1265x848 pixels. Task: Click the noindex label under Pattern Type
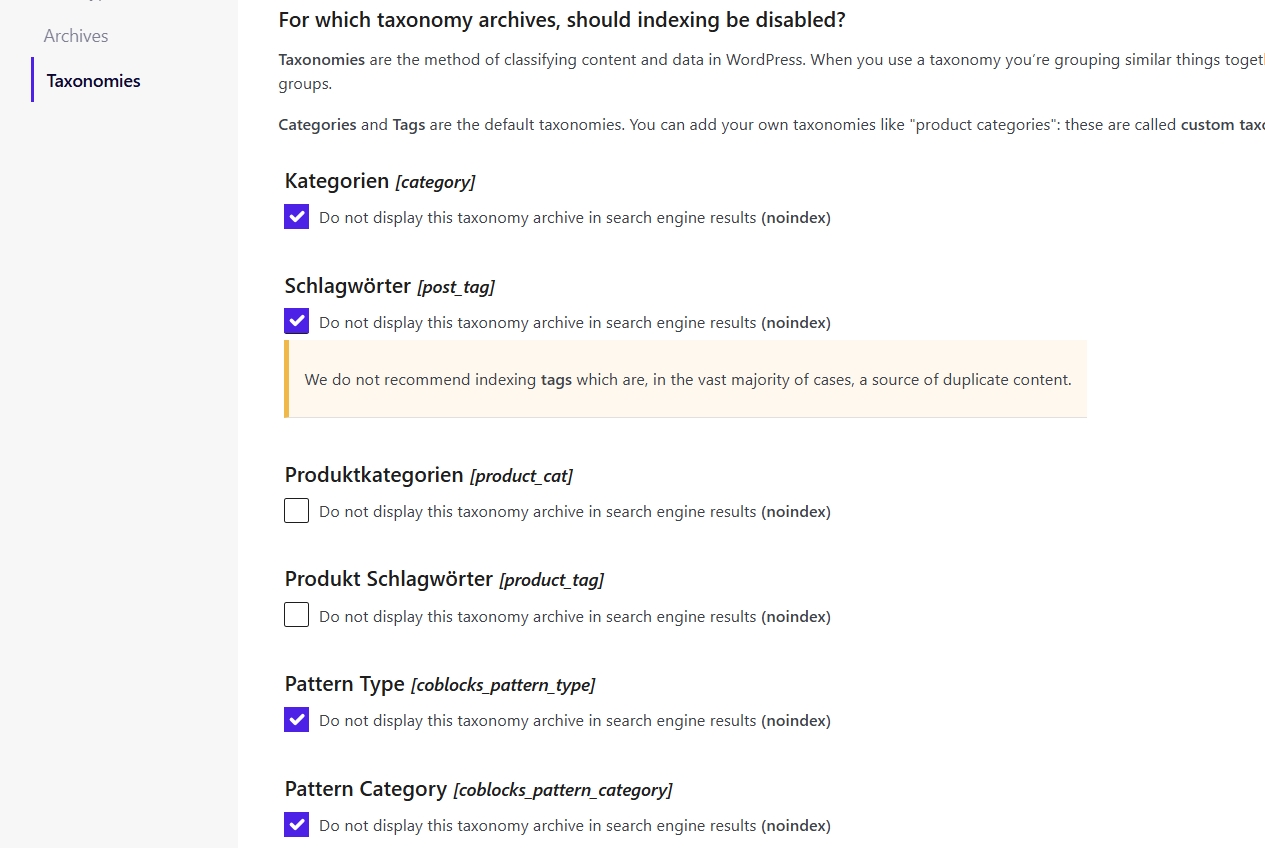click(x=574, y=721)
